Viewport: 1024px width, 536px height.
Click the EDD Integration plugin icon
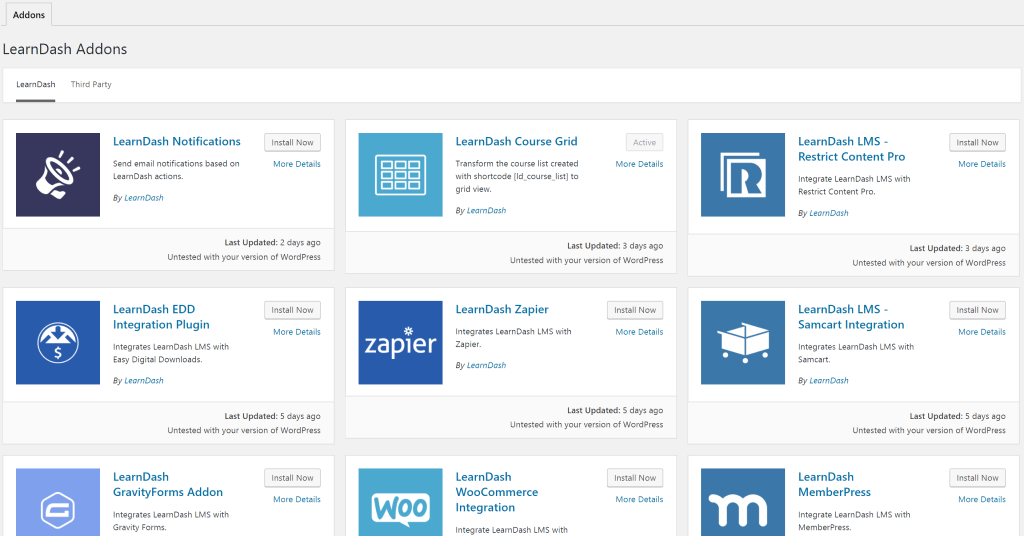tap(58, 343)
